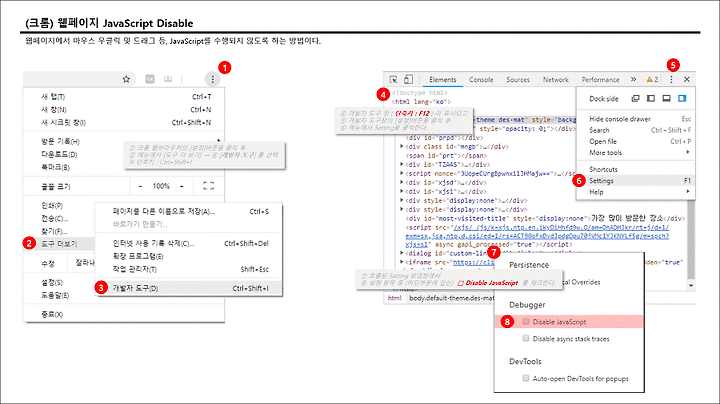Click Open file in the DevTools menu
This screenshot has height=404, width=720.
(636, 141)
